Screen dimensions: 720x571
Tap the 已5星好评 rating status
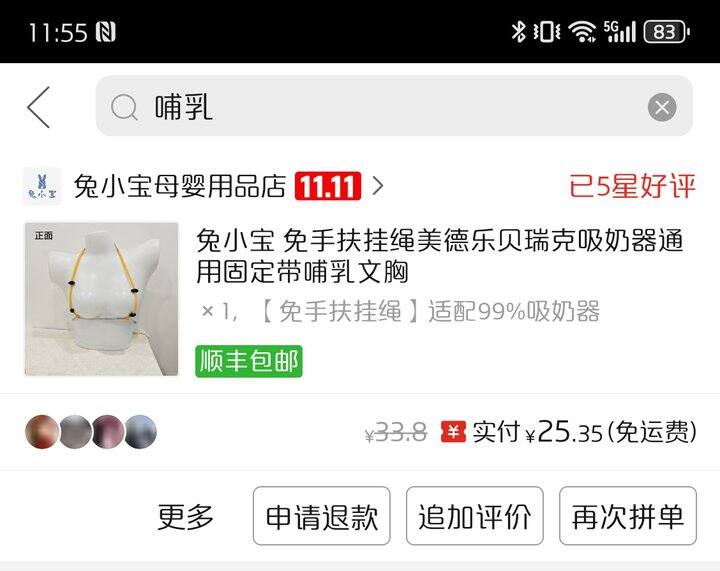(x=632, y=186)
